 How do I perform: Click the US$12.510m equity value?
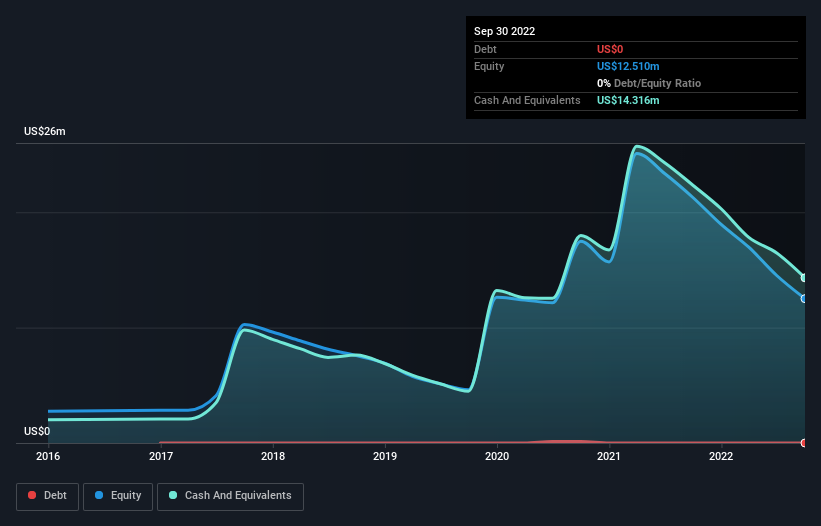[628, 66]
